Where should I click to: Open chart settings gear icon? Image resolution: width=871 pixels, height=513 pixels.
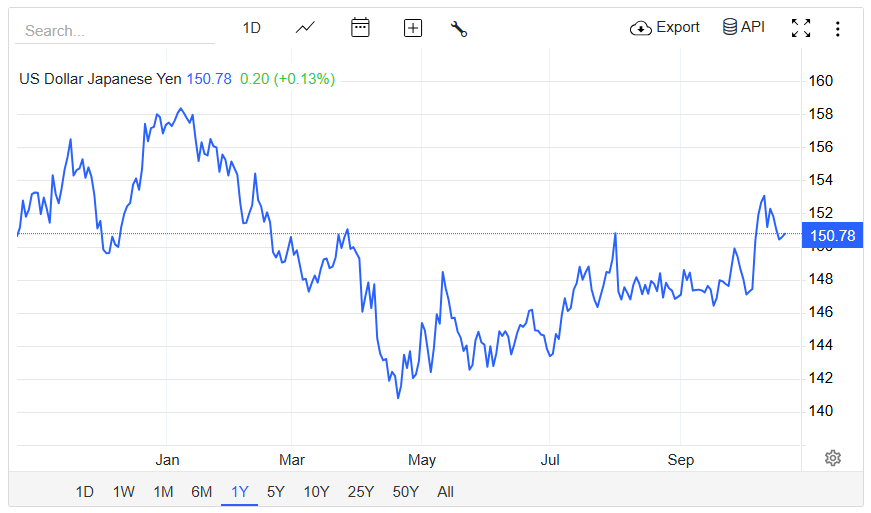pos(832,458)
